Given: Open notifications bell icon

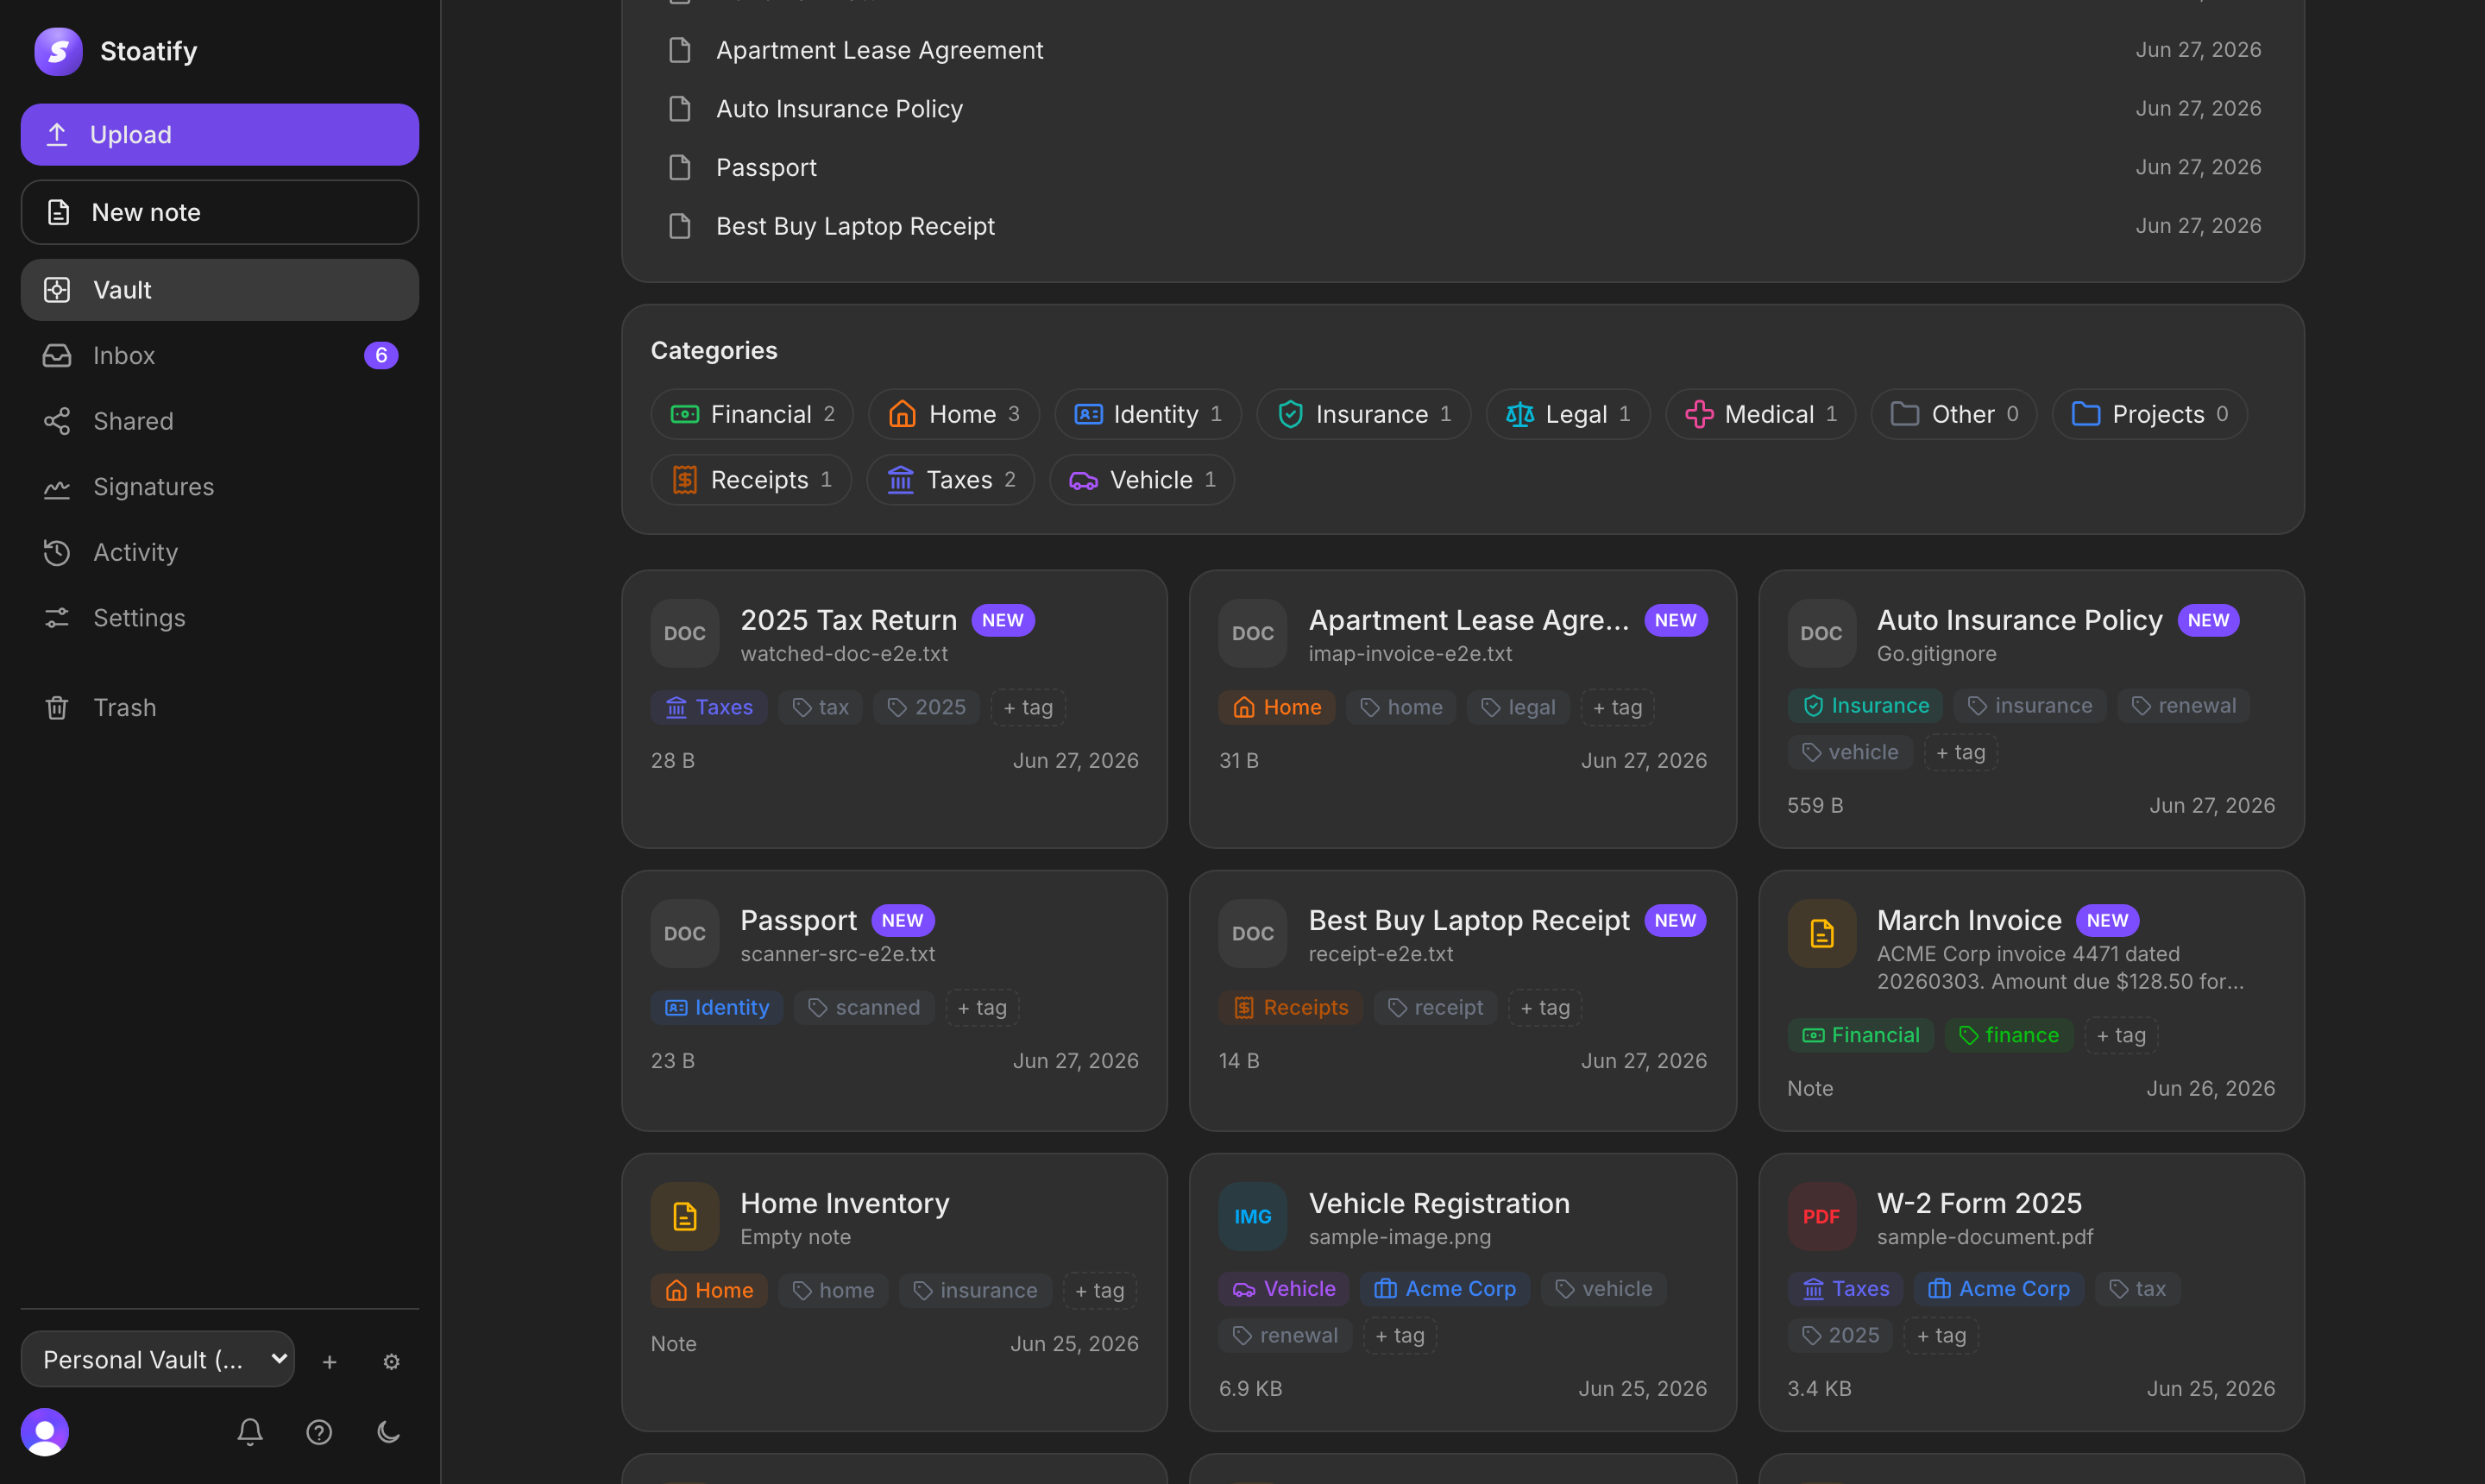Looking at the screenshot, I should pyautogui.click(x=250, y=1432).
